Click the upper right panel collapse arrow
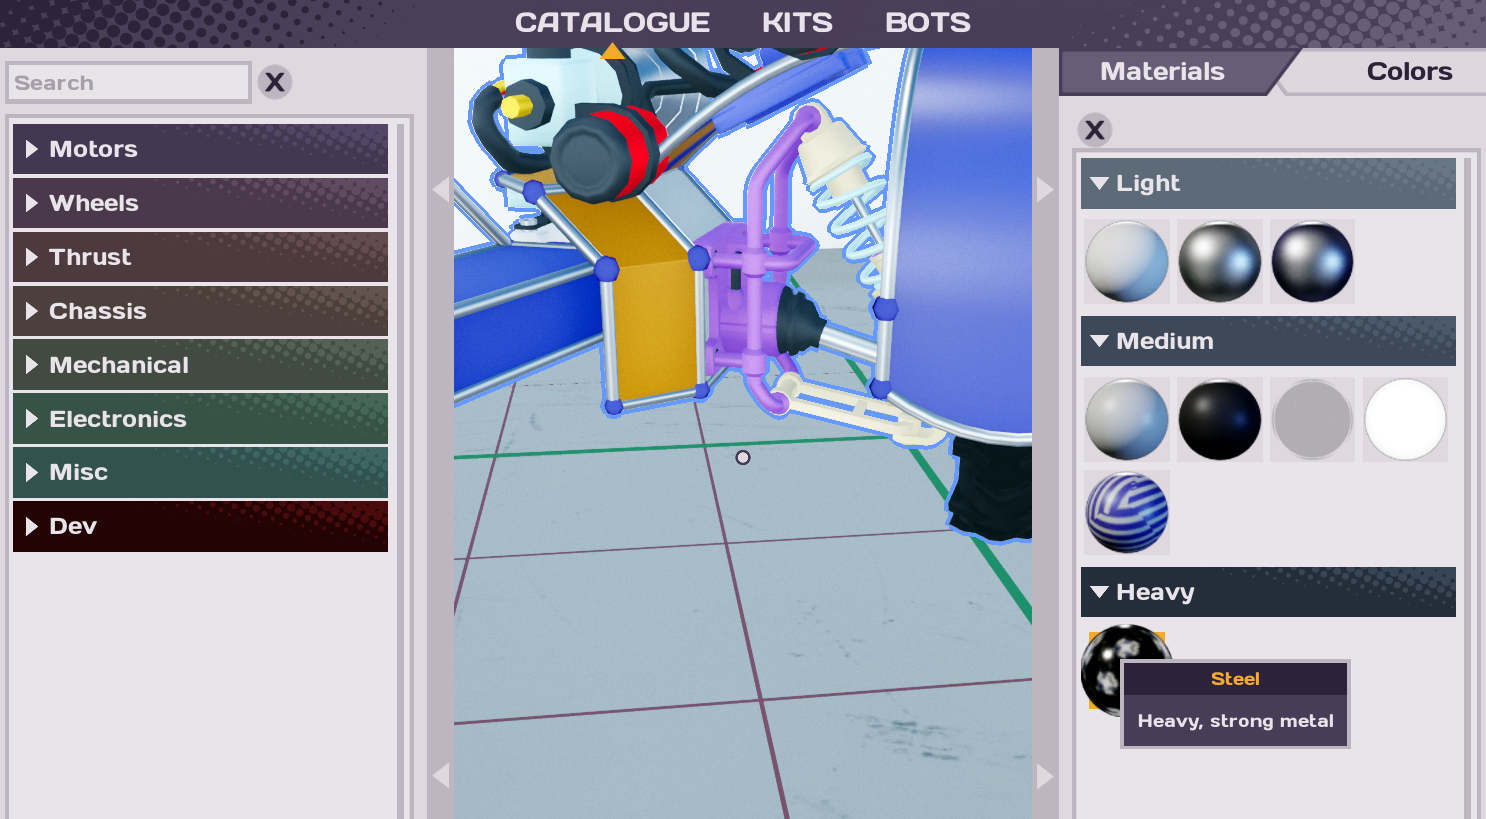Screen dimensions: 1486x819 (1045, 190)
